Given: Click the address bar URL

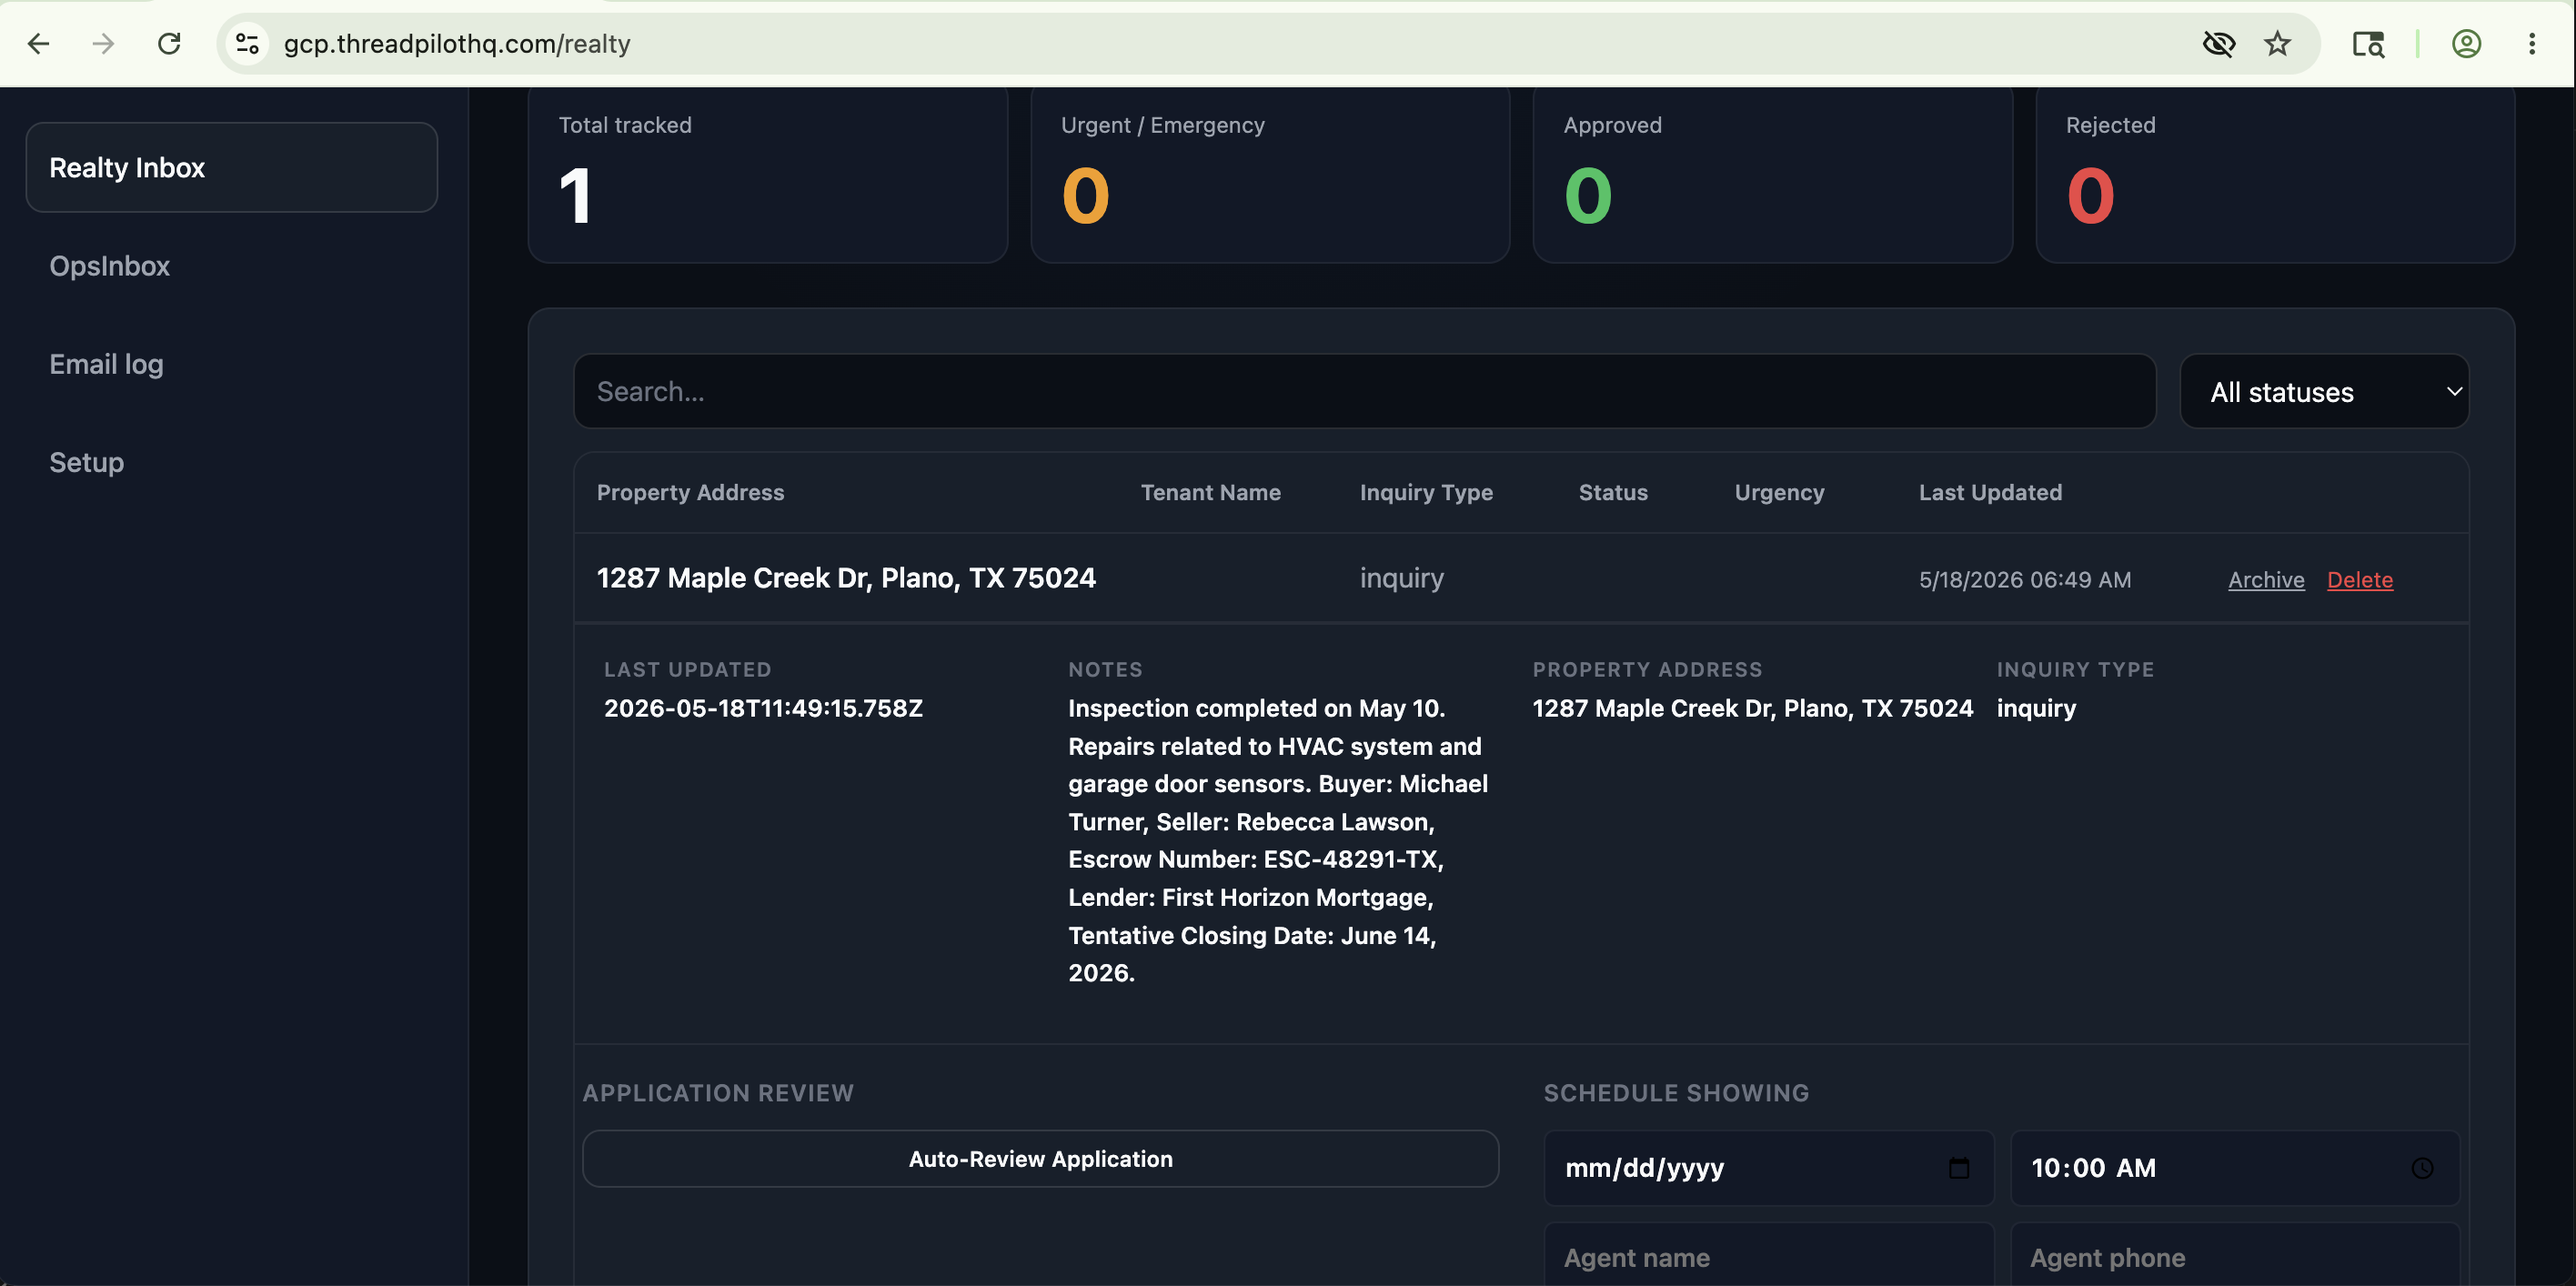Looking at the screenshot, I should click(457, 44).
